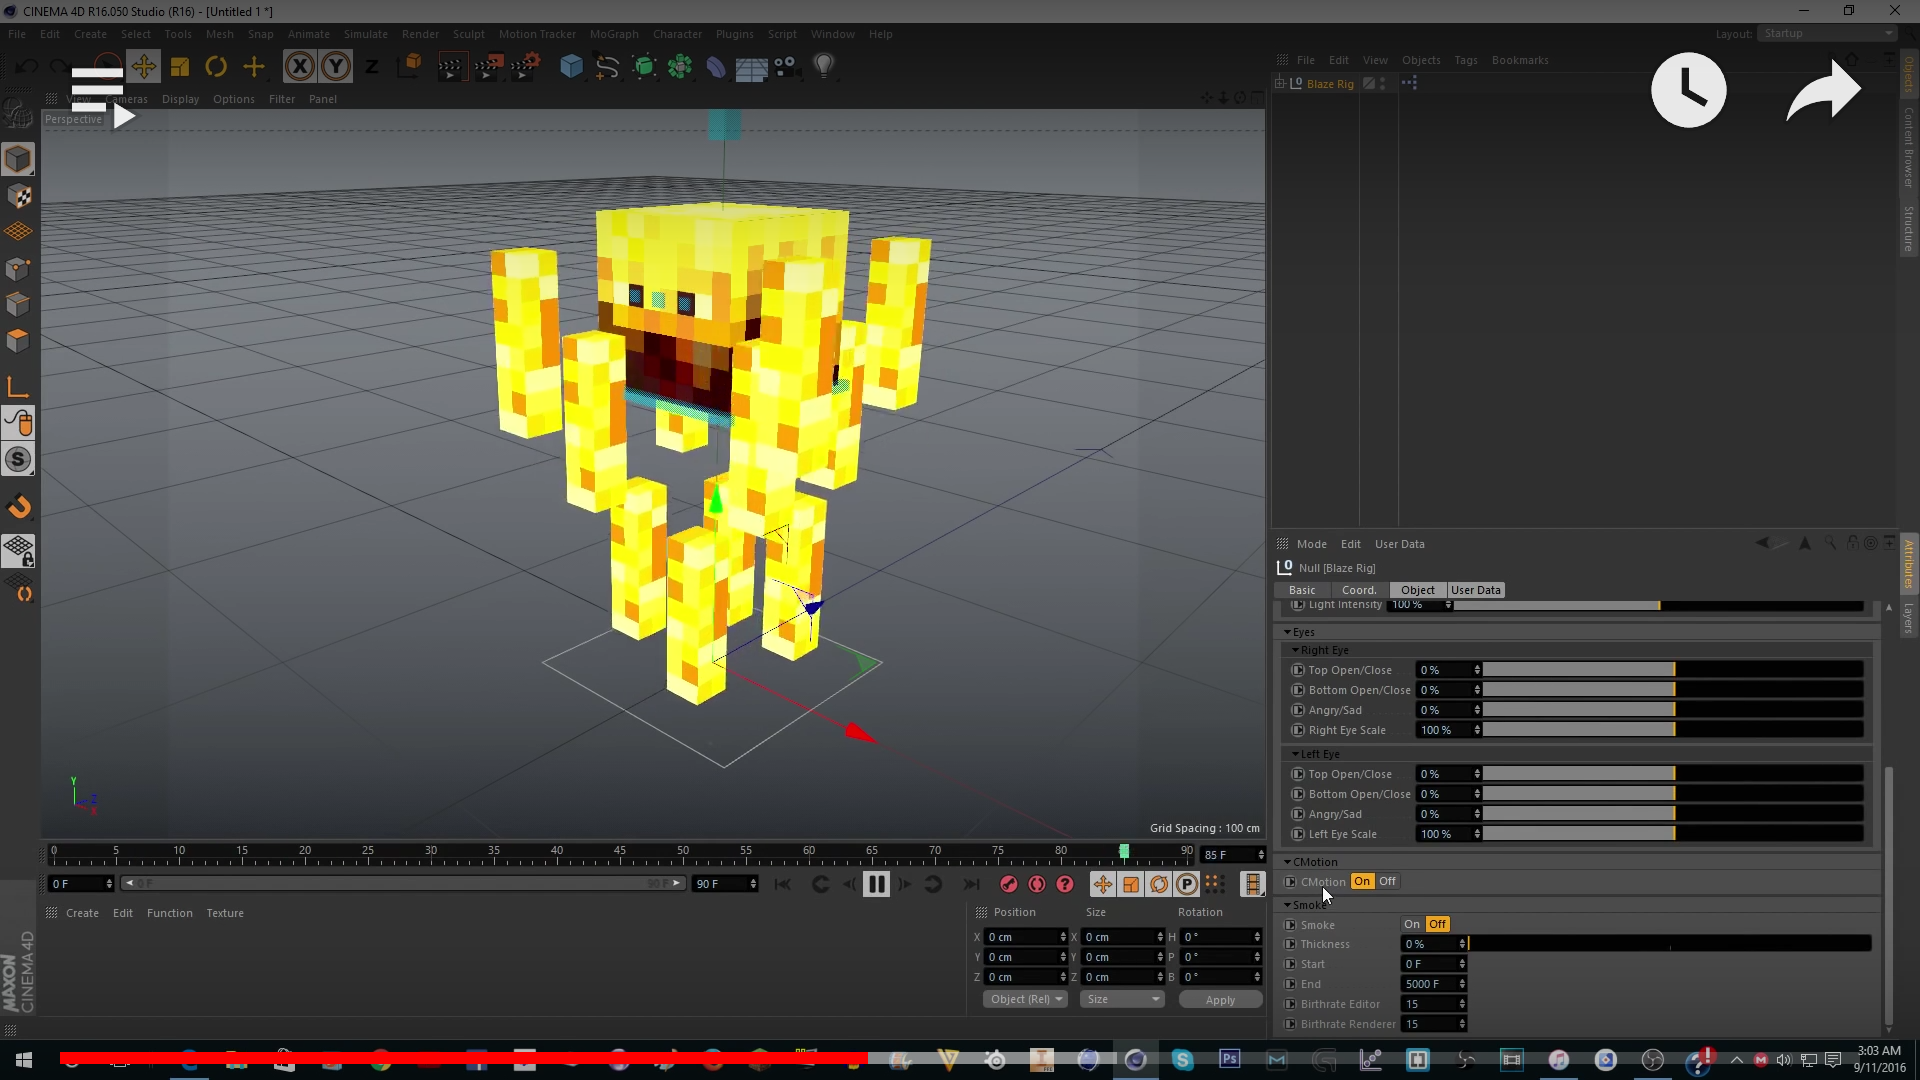Click the green subdivision surface generator icon
Viewport: 1920px width, 1080px height.
tap(644, 67)
